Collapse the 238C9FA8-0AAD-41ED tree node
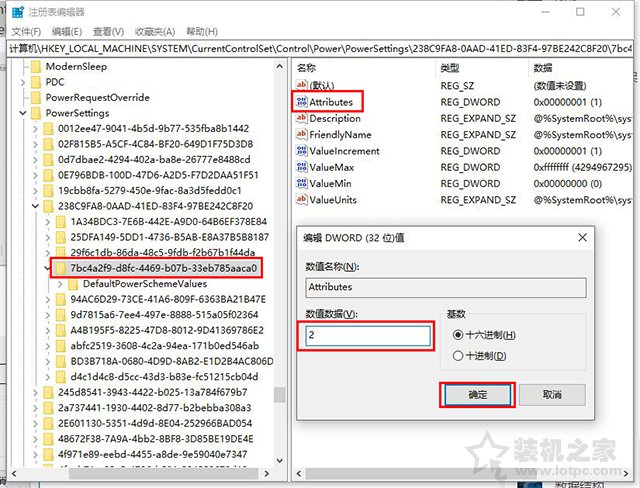 36,206
